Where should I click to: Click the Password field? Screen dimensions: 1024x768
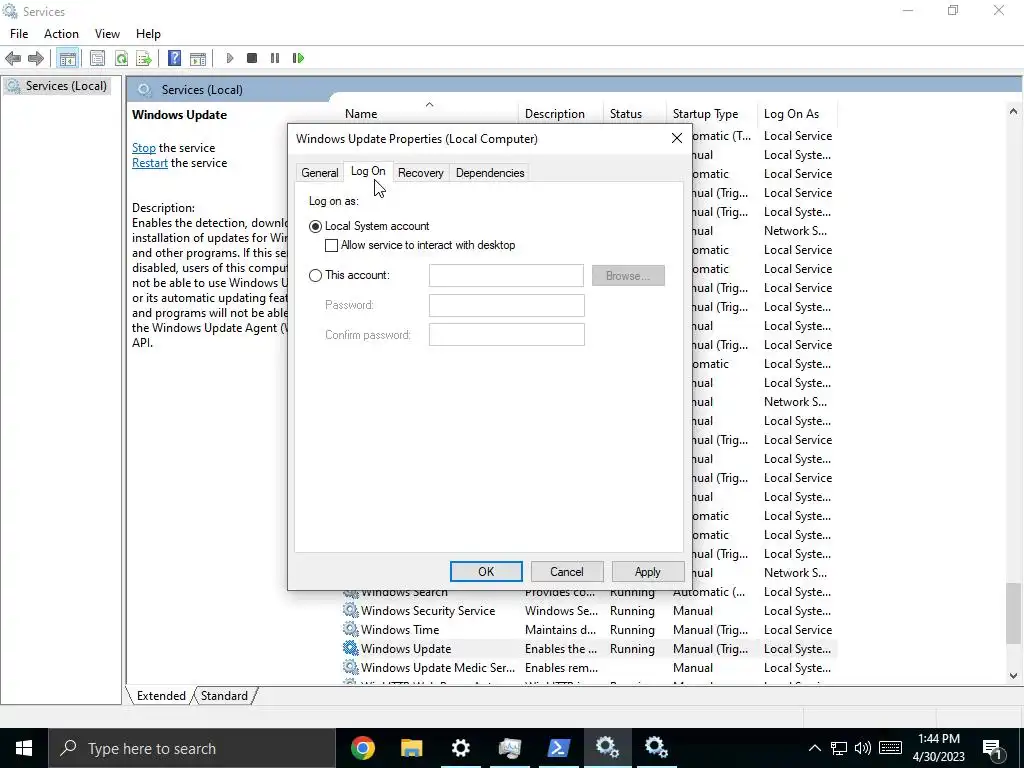pyautogui.click(x=506, y=305)
